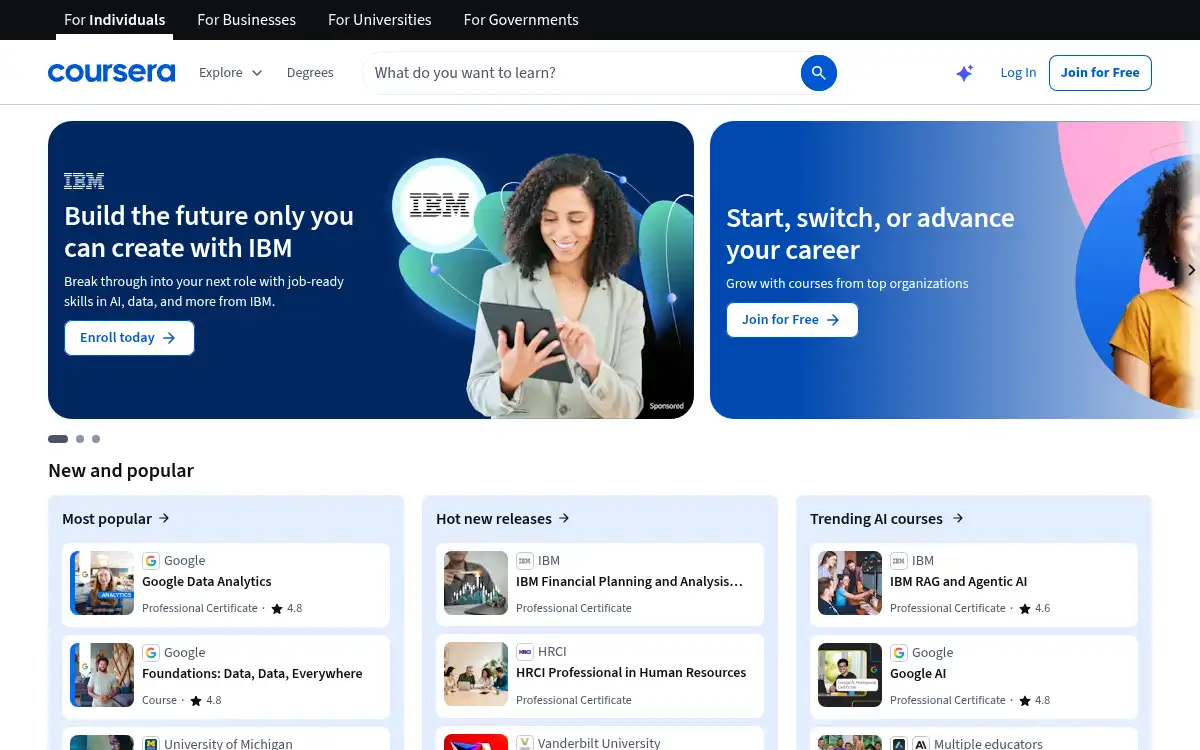Click 'IBM Financial Planning and Analysis' title
The width and height of the screenshot is (1200, 750).
[629, 582]
